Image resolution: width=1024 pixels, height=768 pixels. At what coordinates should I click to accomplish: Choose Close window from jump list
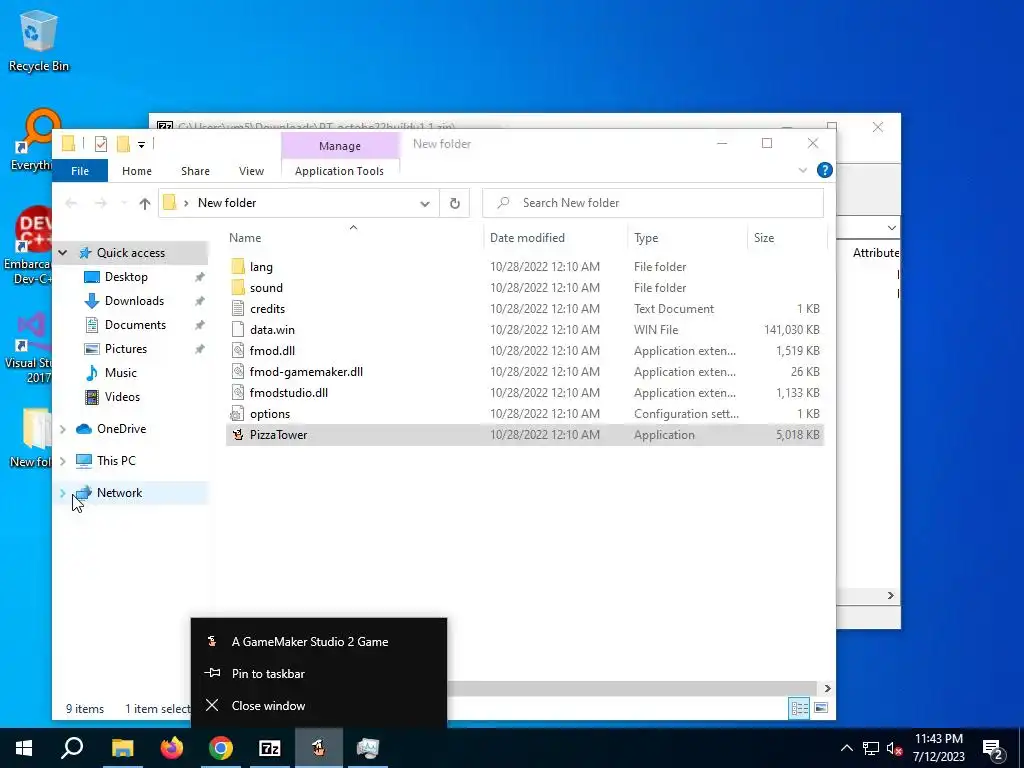pos(319,706)
